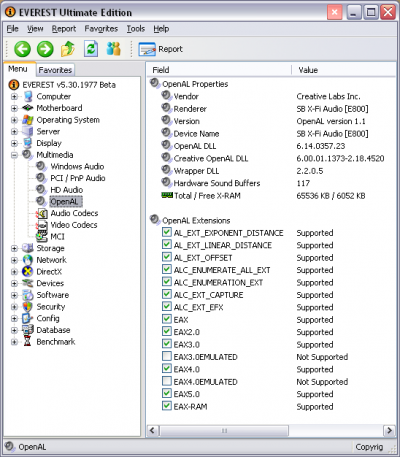
Task: Select the Benchmark hourglass icon
Action: pos(27,342)
